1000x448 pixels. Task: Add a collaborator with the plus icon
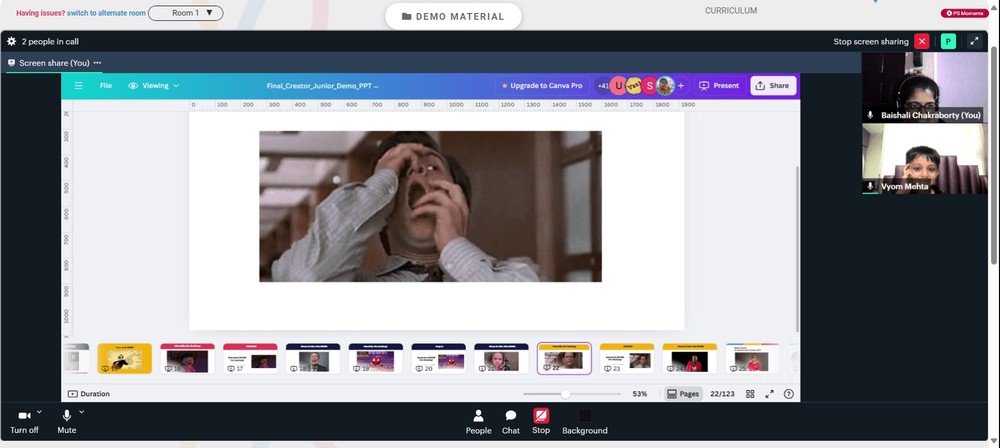681,86
